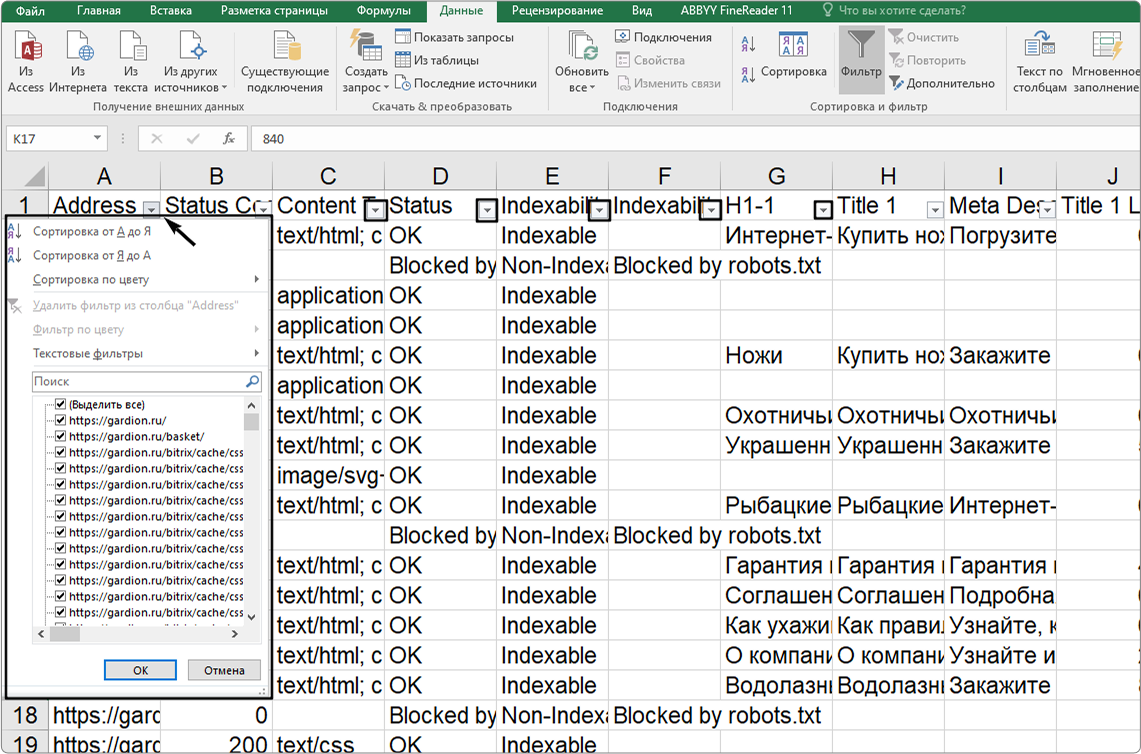This screenshot has height=754, width=1141.
Task: Switch to the Рецензирование tab
Action: coord(557,11)
